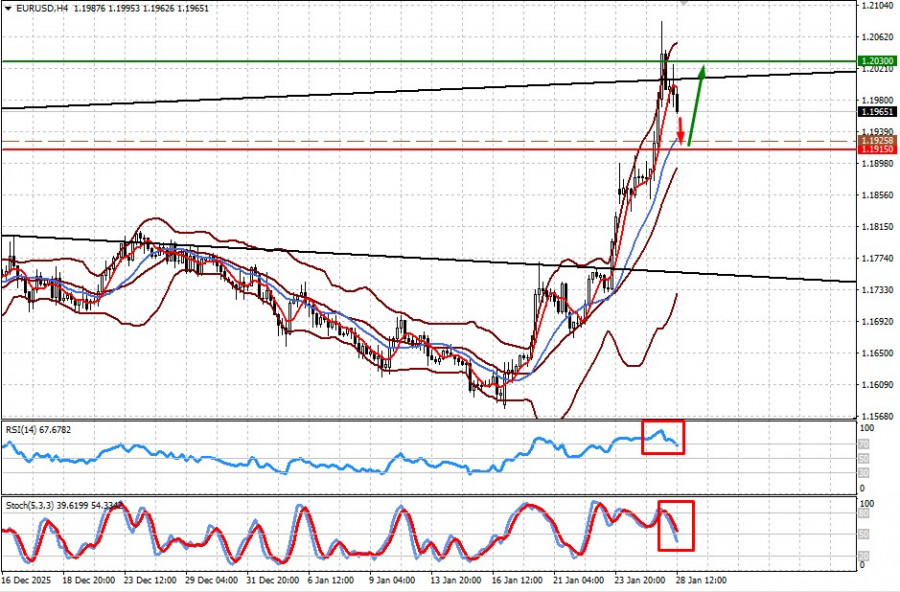Click the red 1.19150 price level label
This screenshot has height=592, width=900.
(x=877, y=149)
